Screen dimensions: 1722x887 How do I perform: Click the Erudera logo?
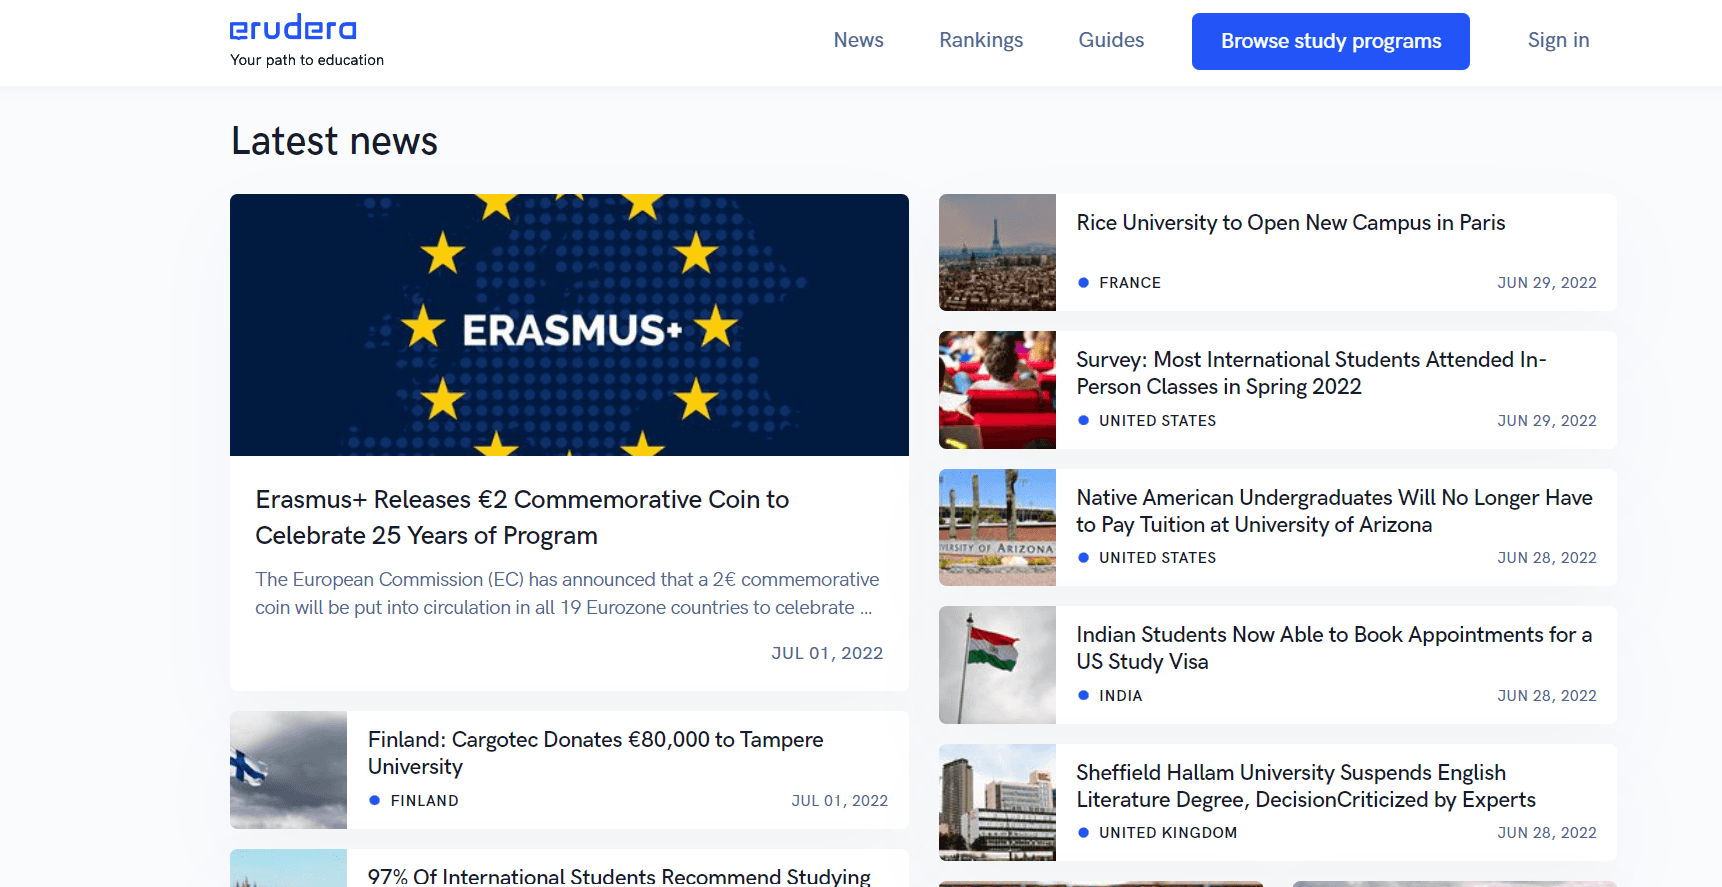tap(293, 27)
